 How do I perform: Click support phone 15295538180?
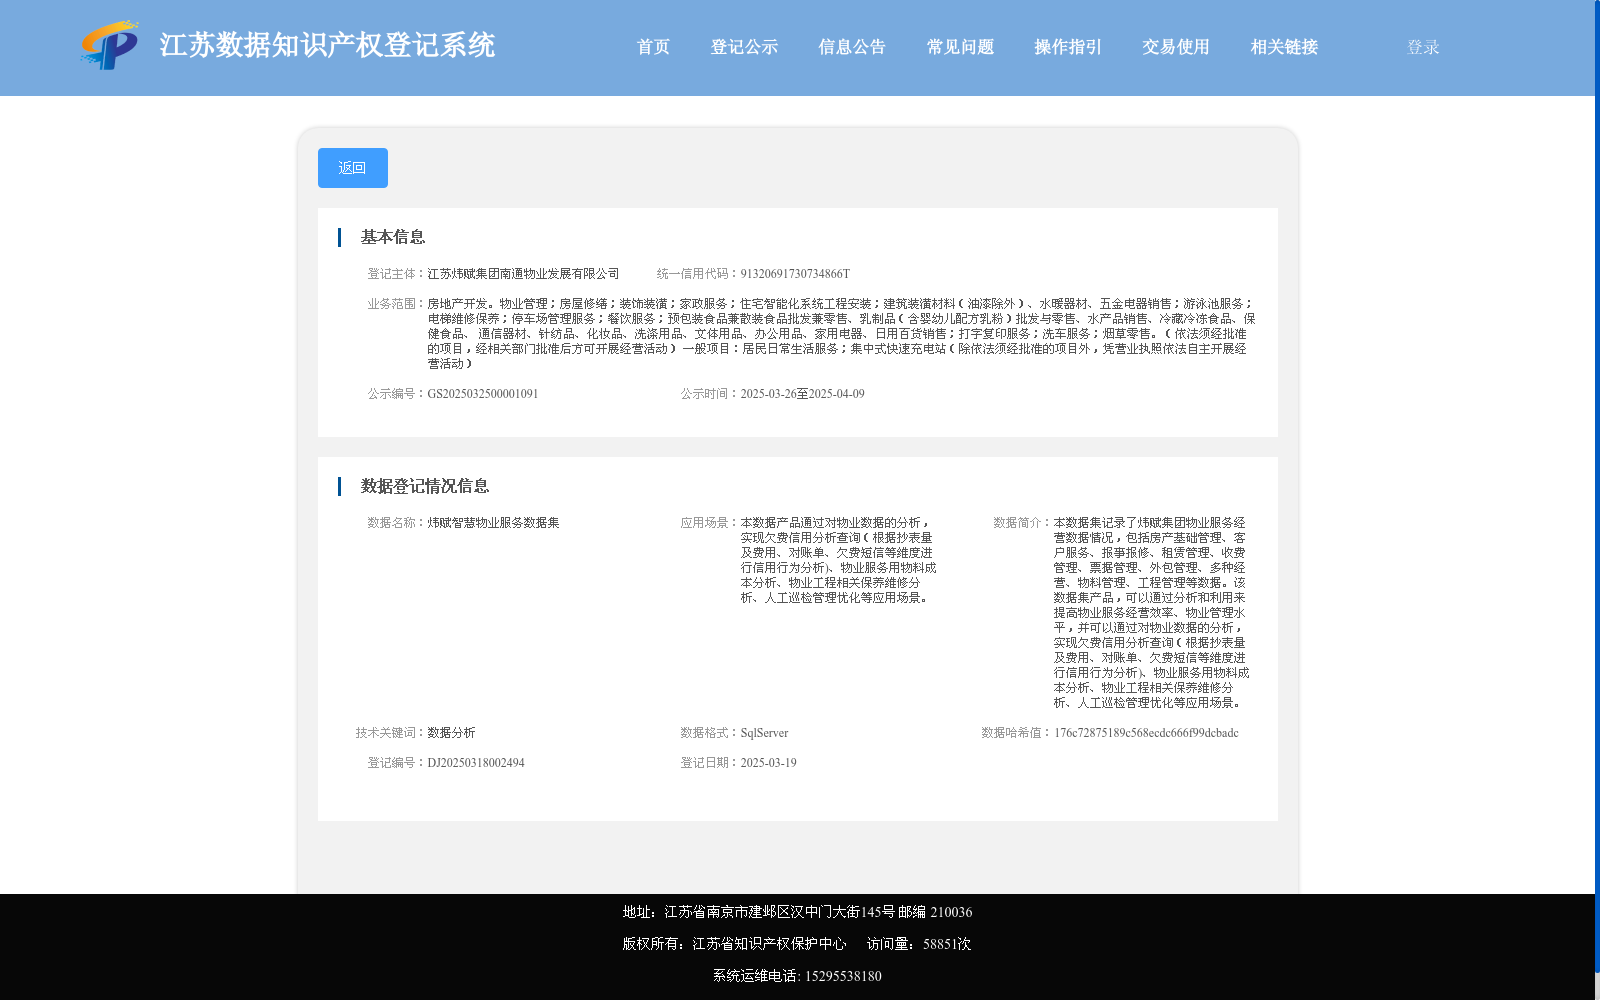pyautogui.click(x=843, y=976)
